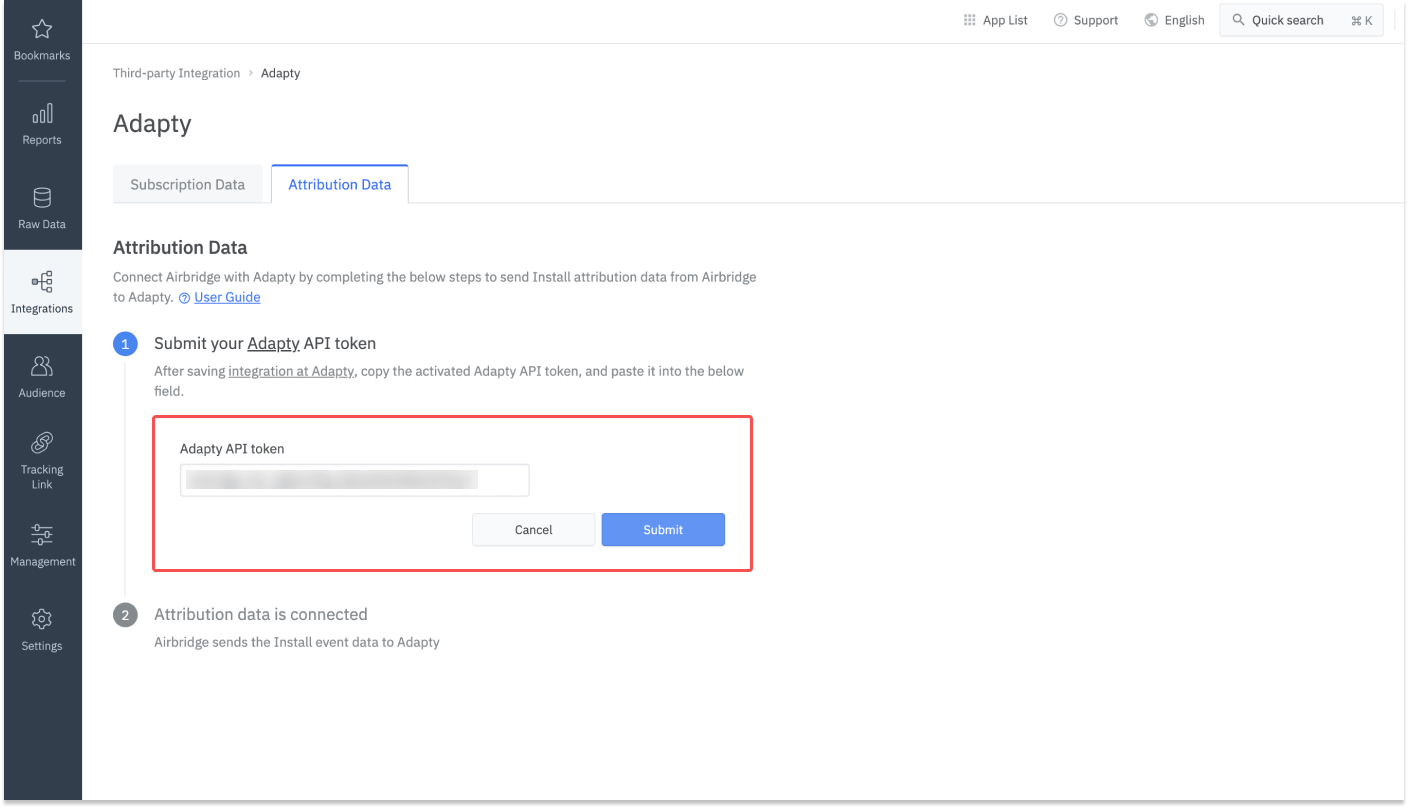Open the Reports bar chart icon
The width and height of the screenshot is (1408, 808).
point(42,113)
